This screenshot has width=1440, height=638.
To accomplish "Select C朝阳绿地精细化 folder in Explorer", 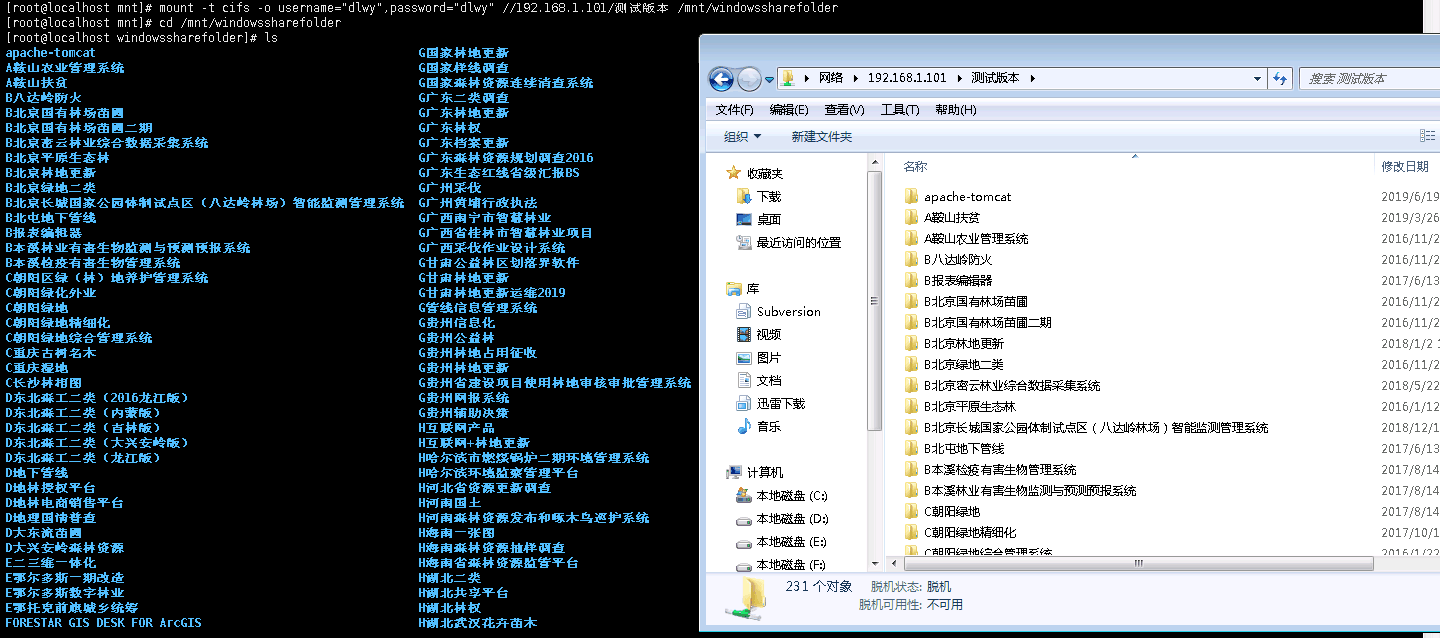I will (x=970, y=532).
